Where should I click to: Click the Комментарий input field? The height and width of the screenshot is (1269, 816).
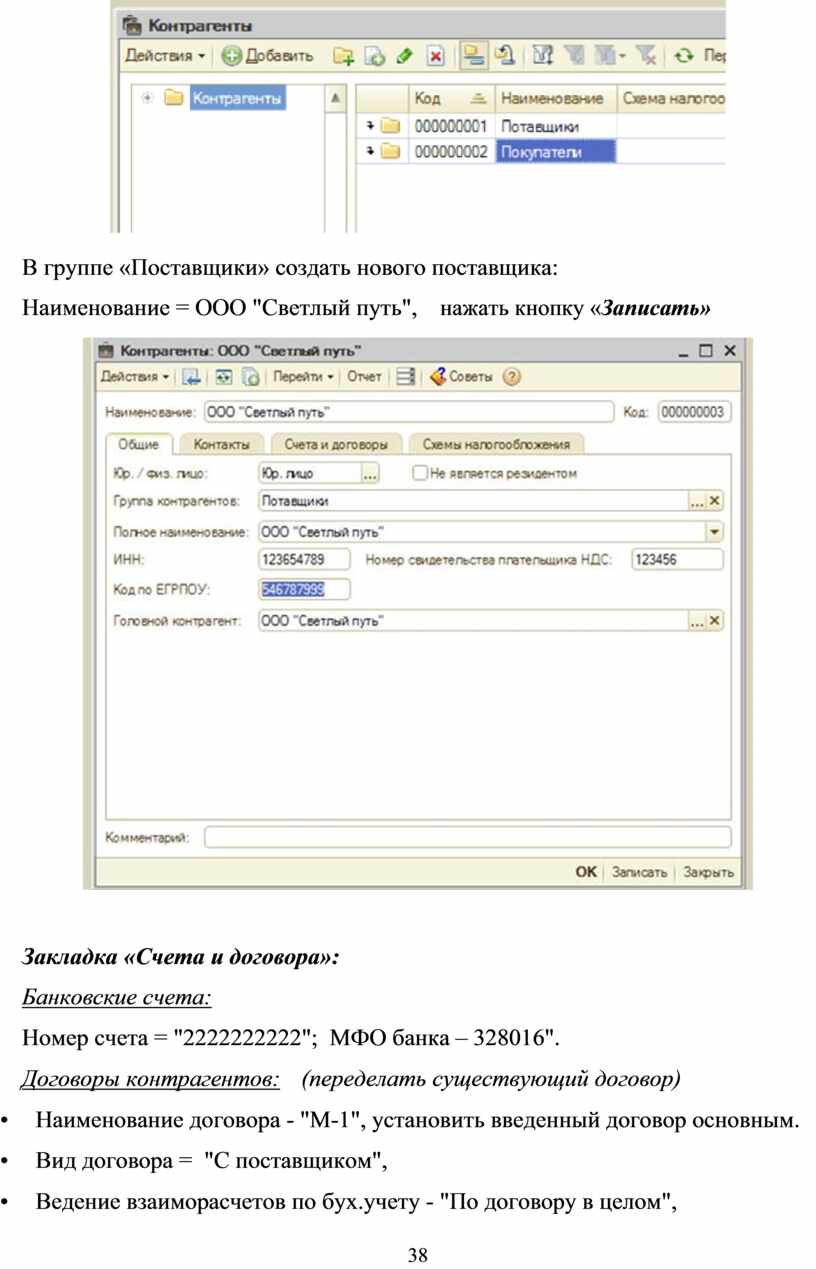(468, 838)
